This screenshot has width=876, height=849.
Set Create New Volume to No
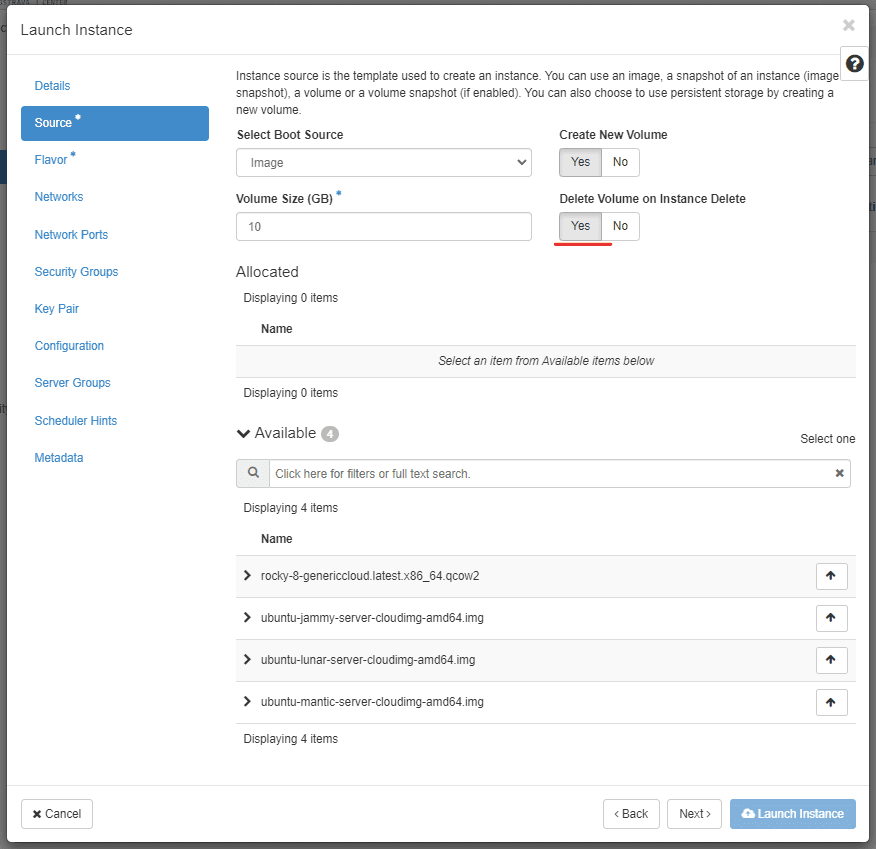click(x=620, y=162)
